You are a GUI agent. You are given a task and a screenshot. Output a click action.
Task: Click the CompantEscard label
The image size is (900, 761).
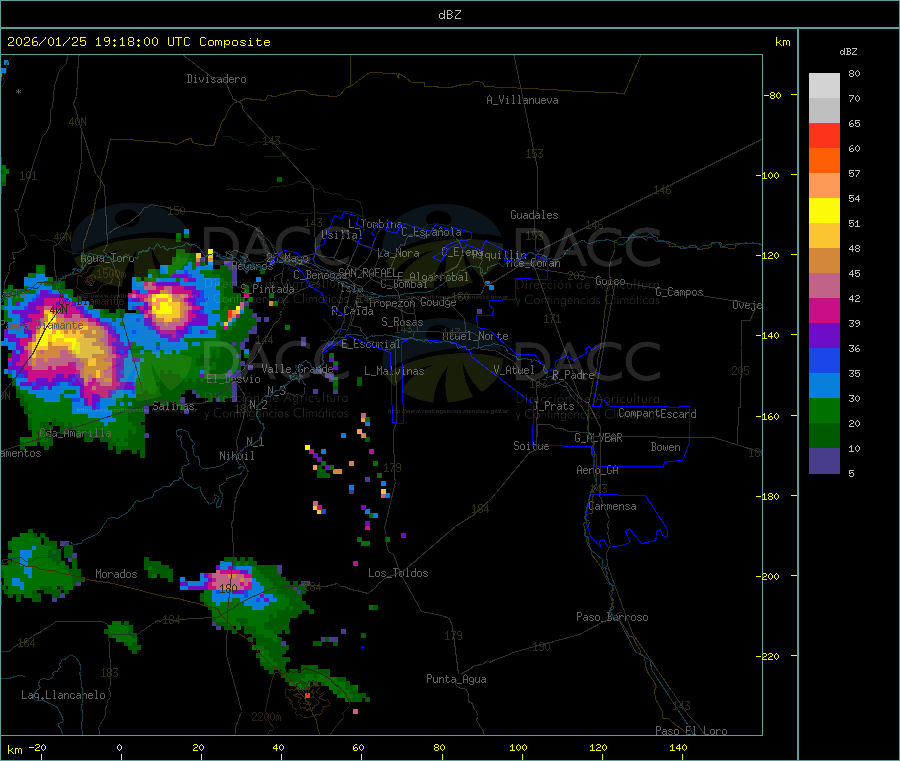tap(657, 414)
